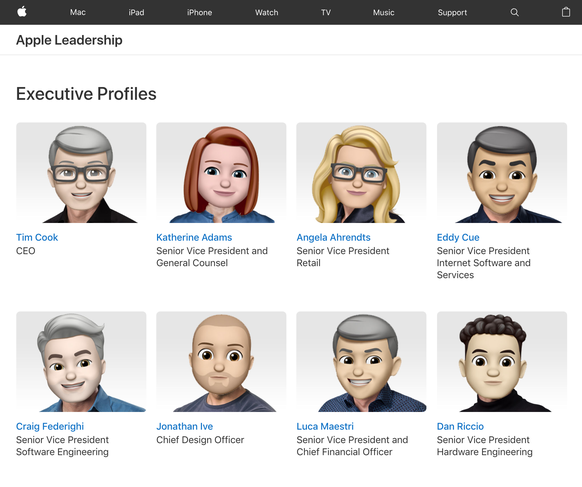
Task: Select Jonathan Ive's Memoji portrait
Action: coord(221,362)
